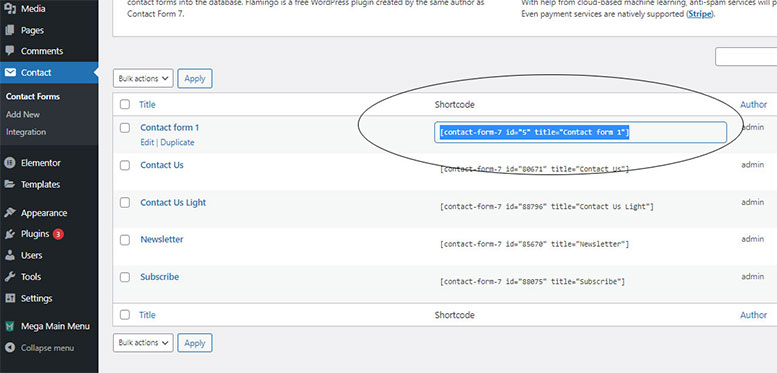
Task: Check the Contact Us Light row checkbox
Action: point(125,203)
